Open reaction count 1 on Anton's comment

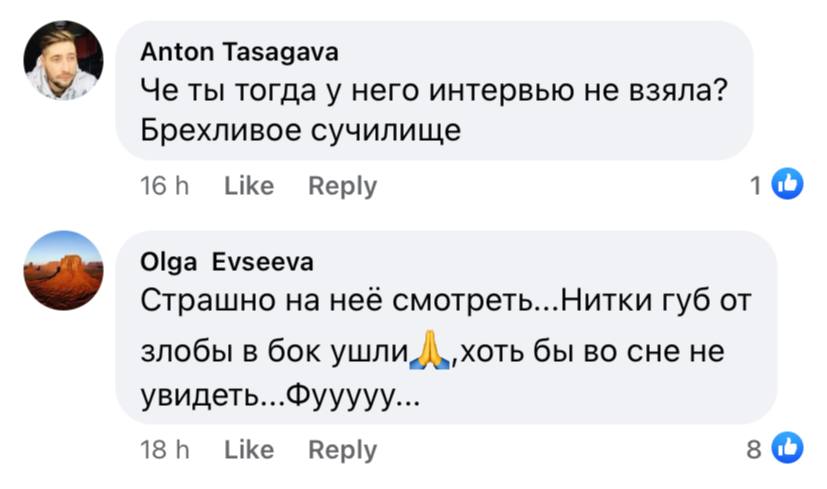(756, 185)
